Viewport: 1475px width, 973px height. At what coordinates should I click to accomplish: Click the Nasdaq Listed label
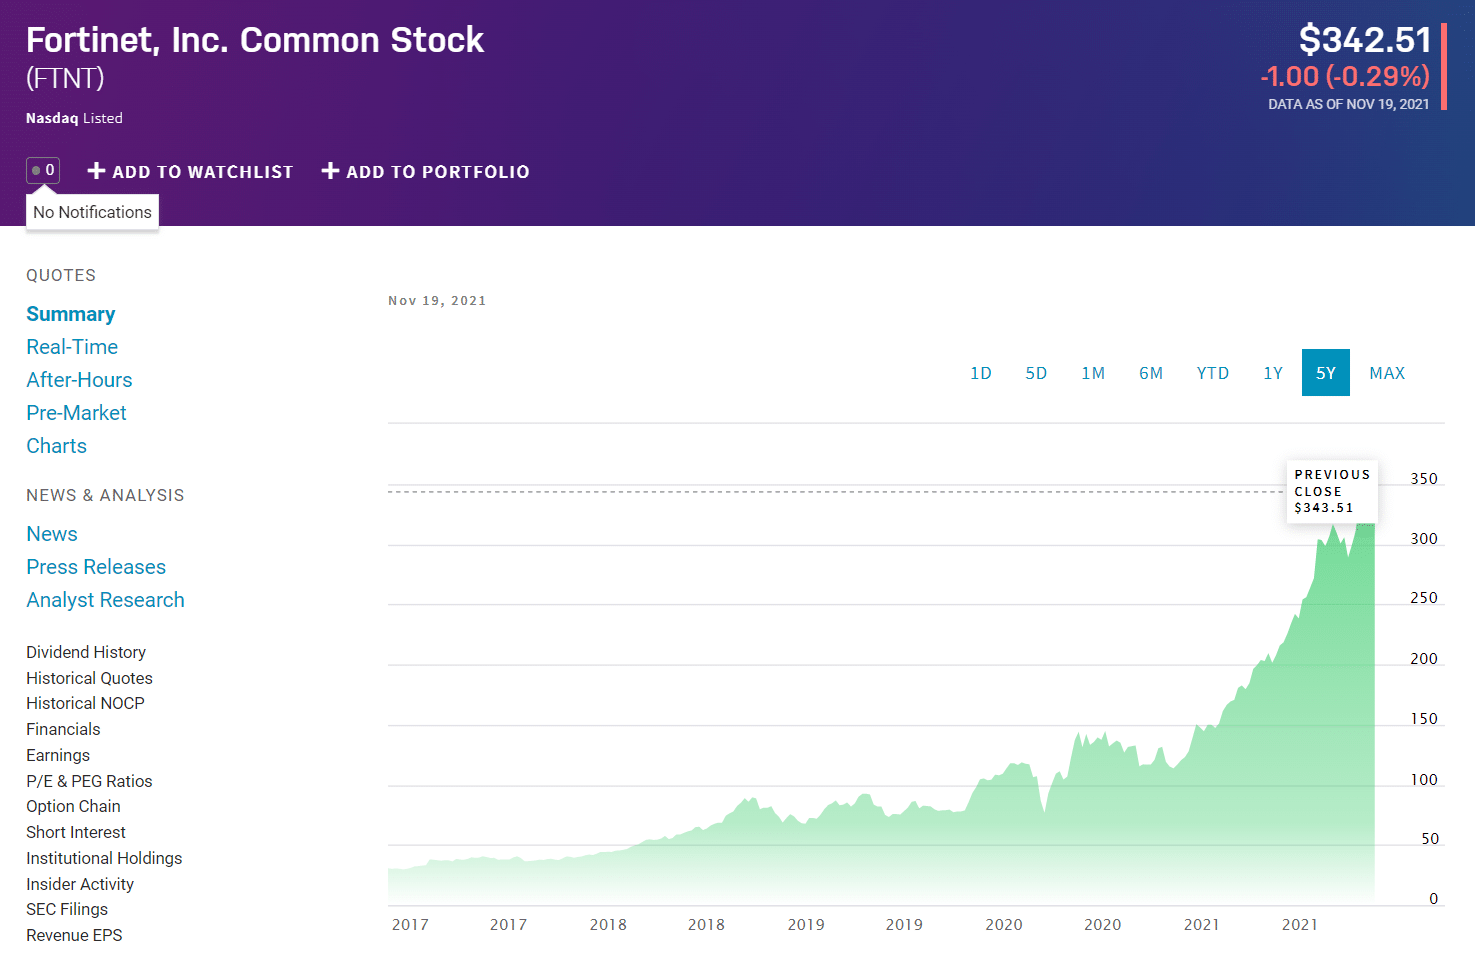coord(74,118)
